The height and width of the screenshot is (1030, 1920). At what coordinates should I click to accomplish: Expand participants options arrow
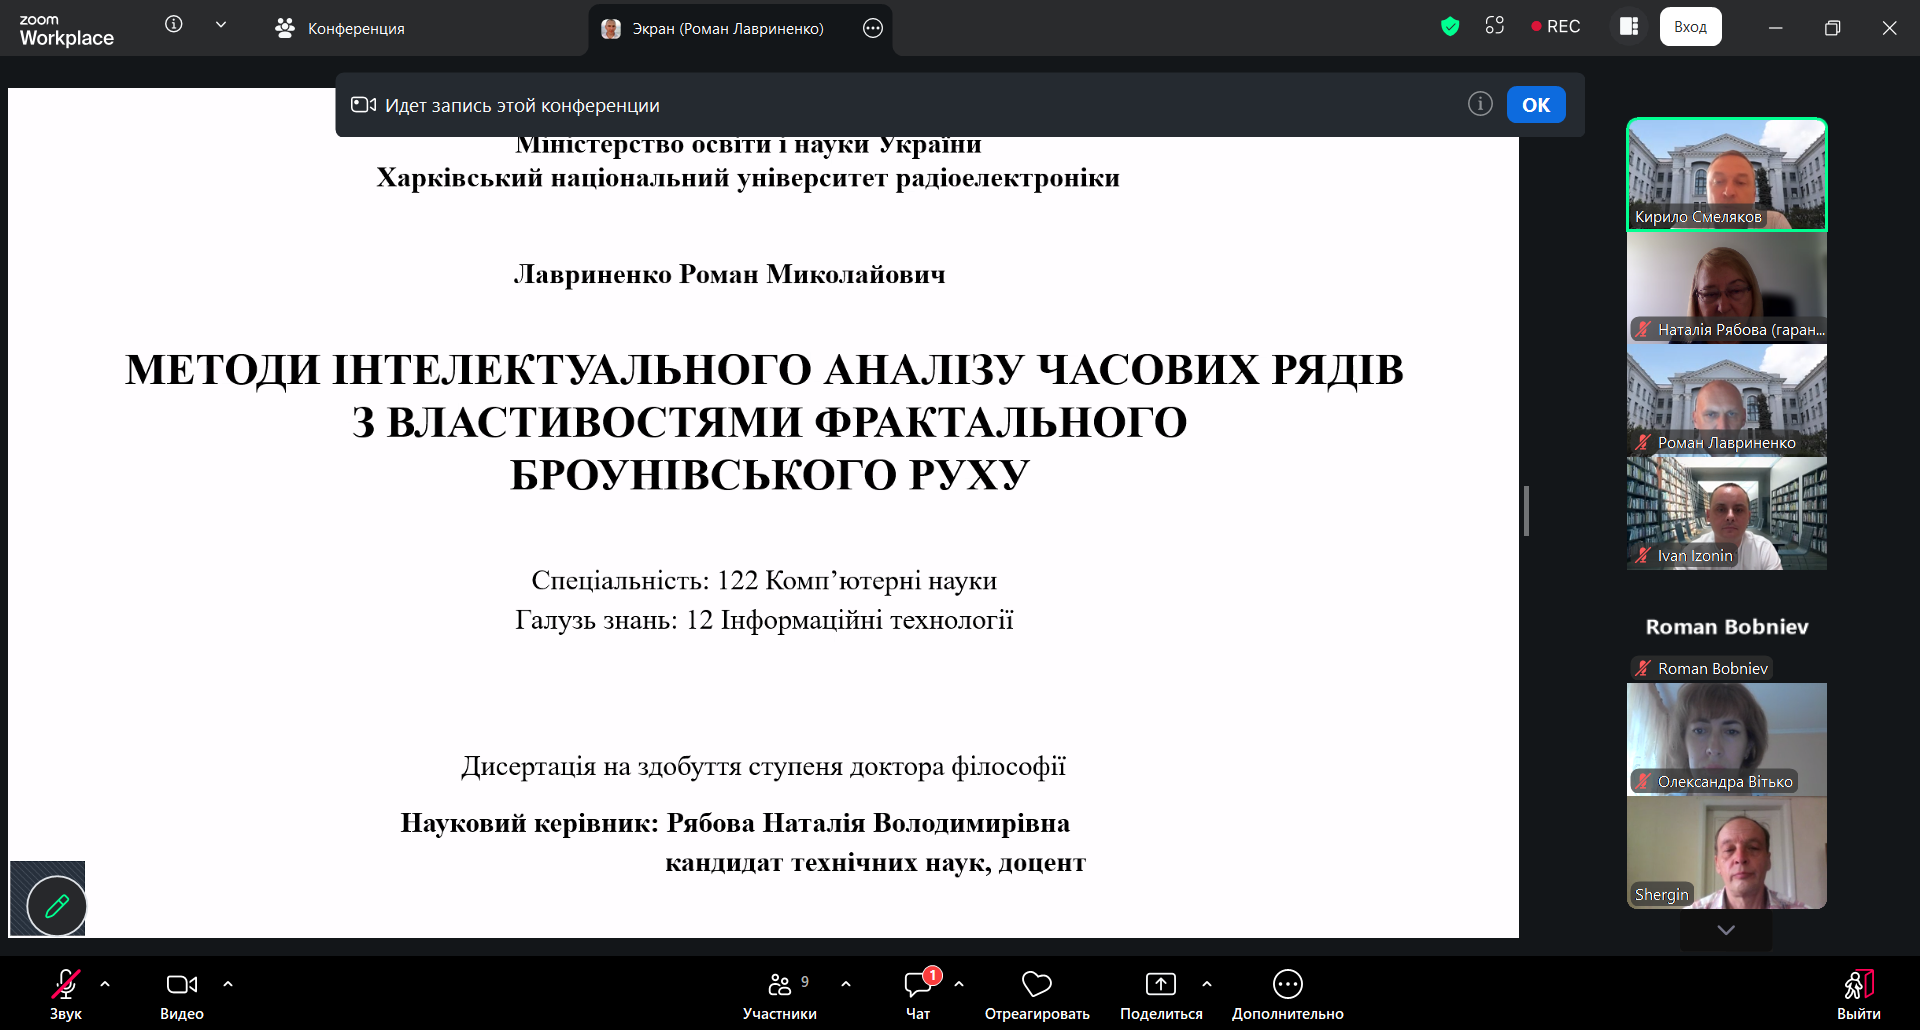[846, 984]
